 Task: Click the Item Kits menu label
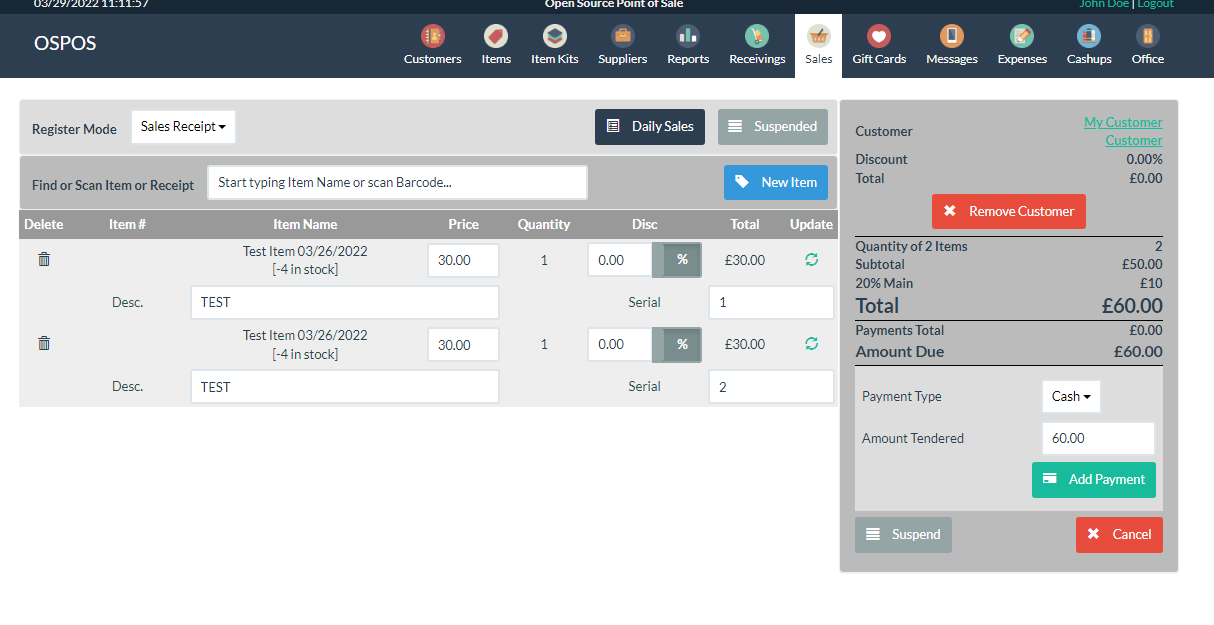coord(554,59)
